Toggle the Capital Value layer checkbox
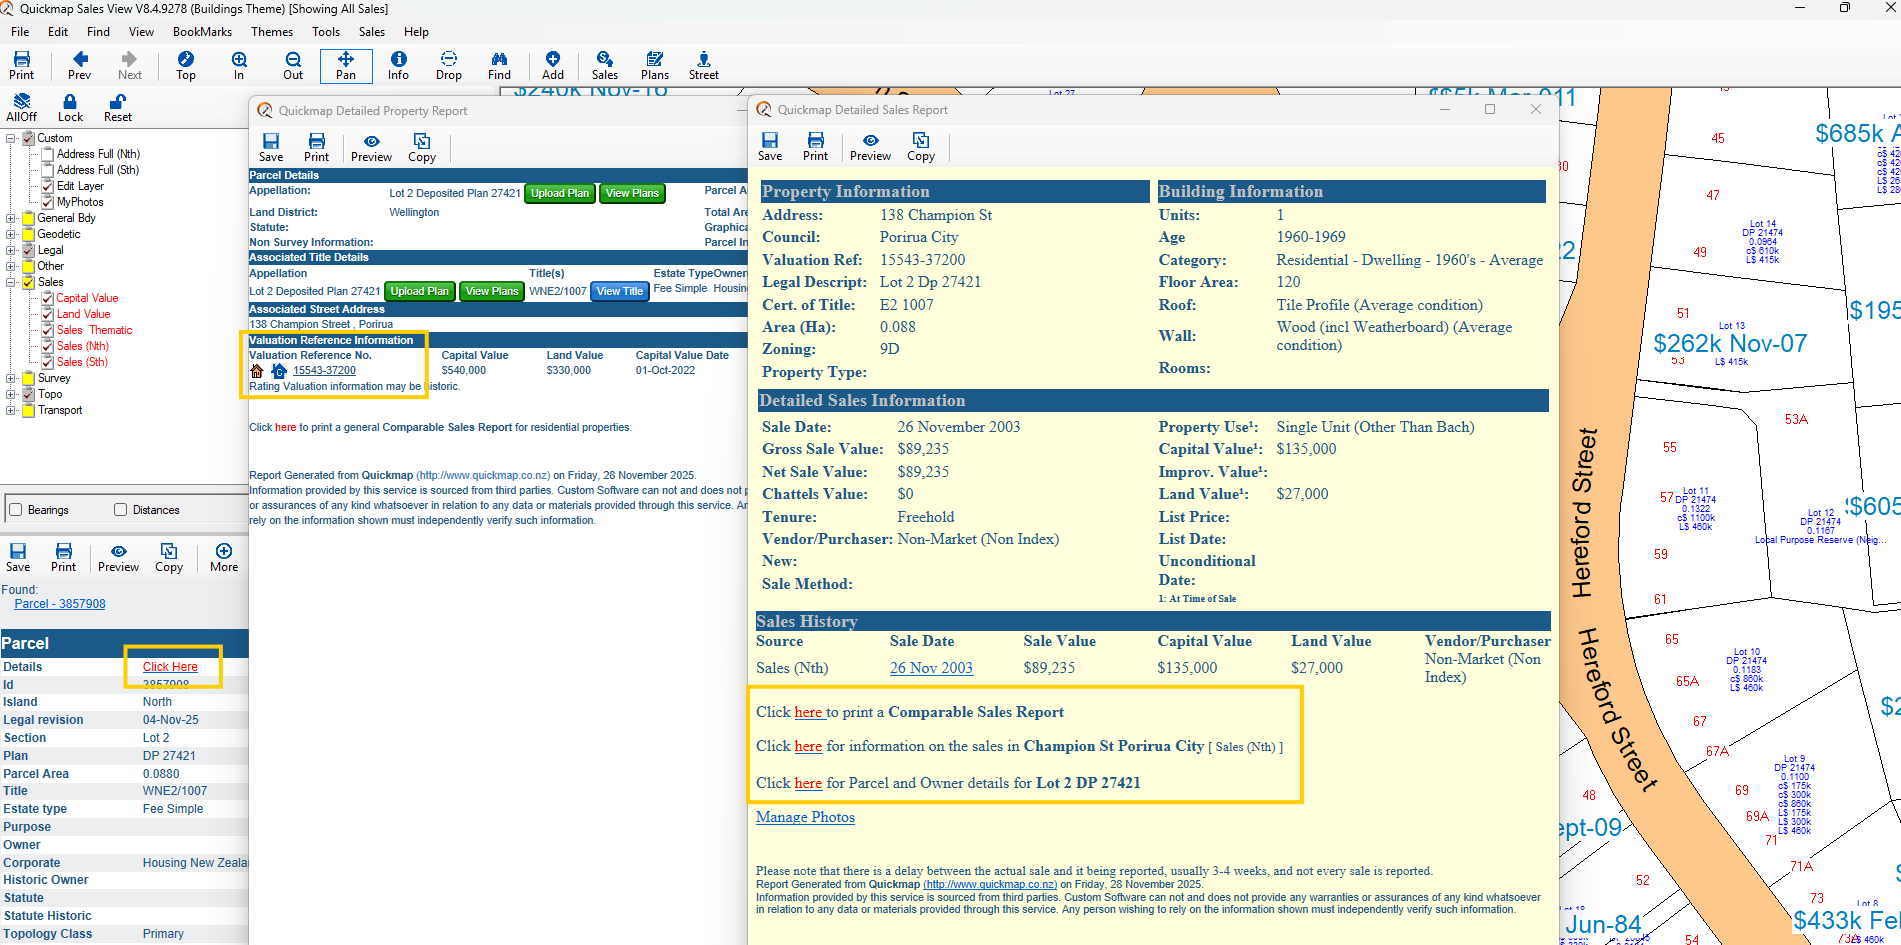1901x945 pixels. [47, 298]
